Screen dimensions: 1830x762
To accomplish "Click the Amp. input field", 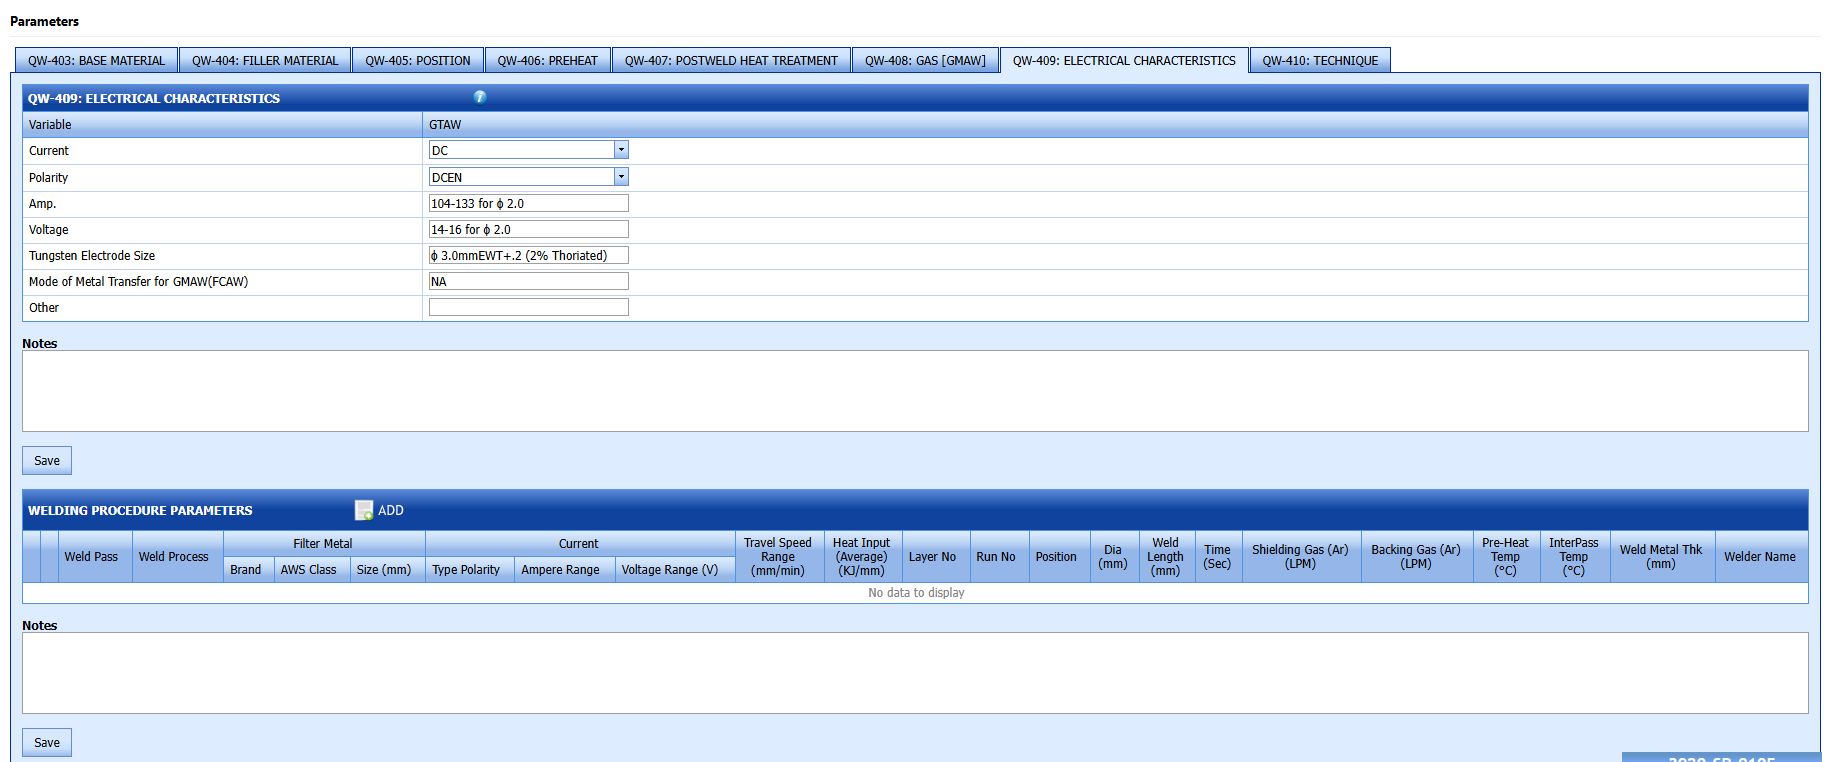I will click(x=528, y=204).
